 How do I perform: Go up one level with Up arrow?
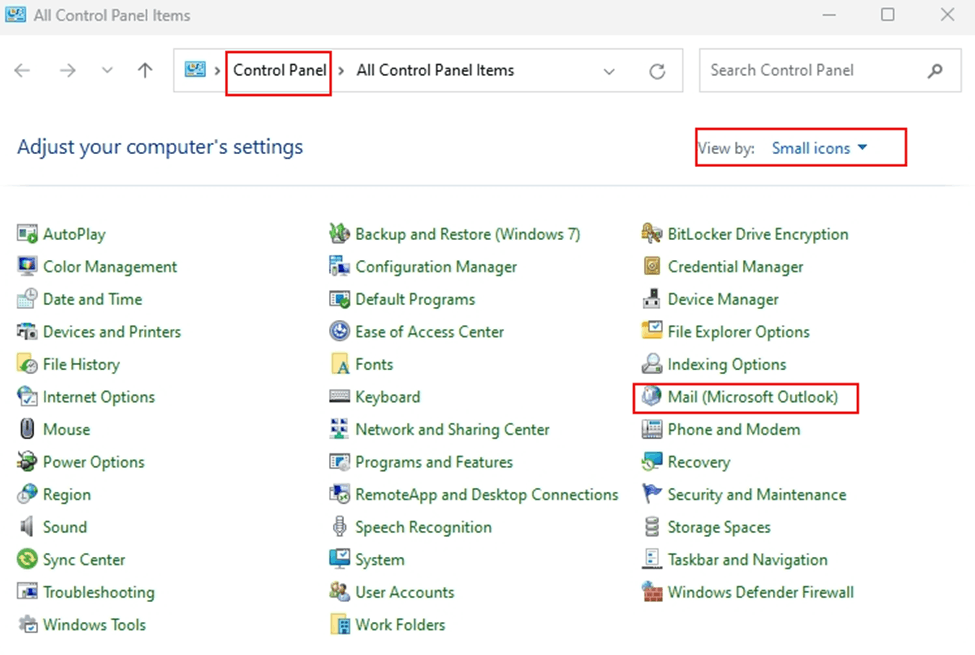pos(145,70)
